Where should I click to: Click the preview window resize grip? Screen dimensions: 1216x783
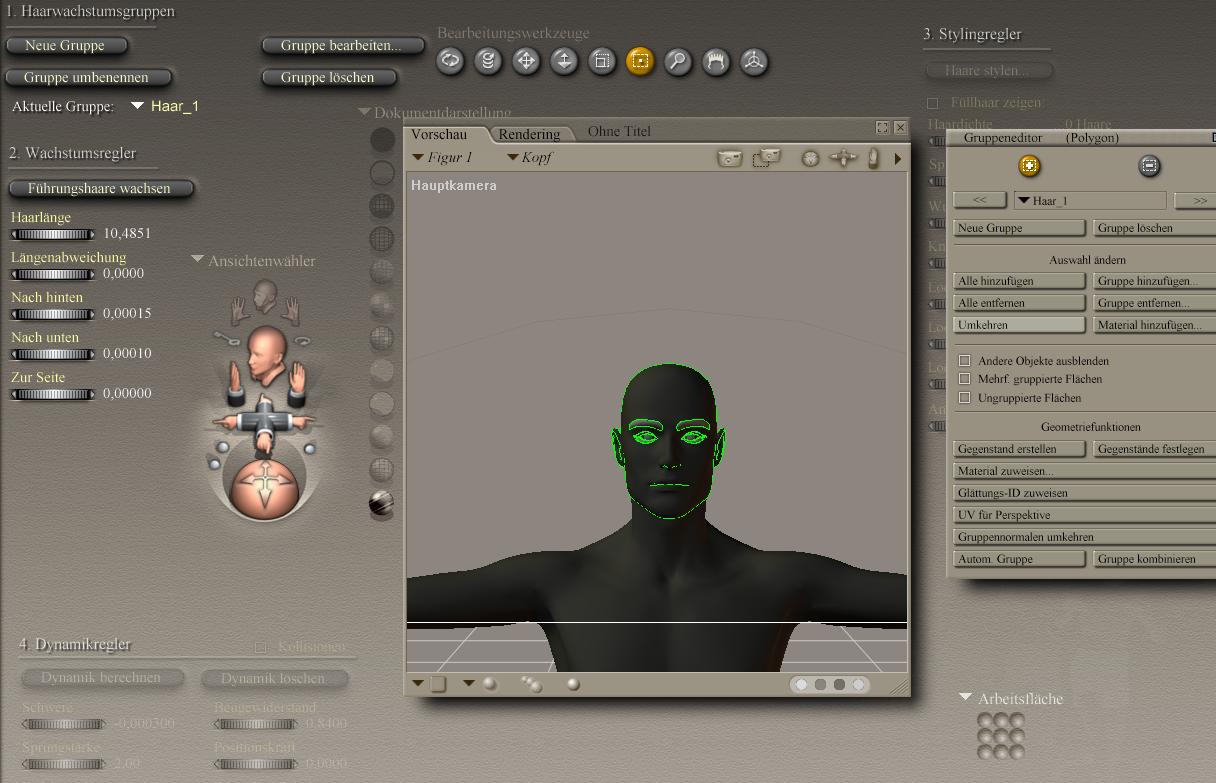(x=900, y=686)
